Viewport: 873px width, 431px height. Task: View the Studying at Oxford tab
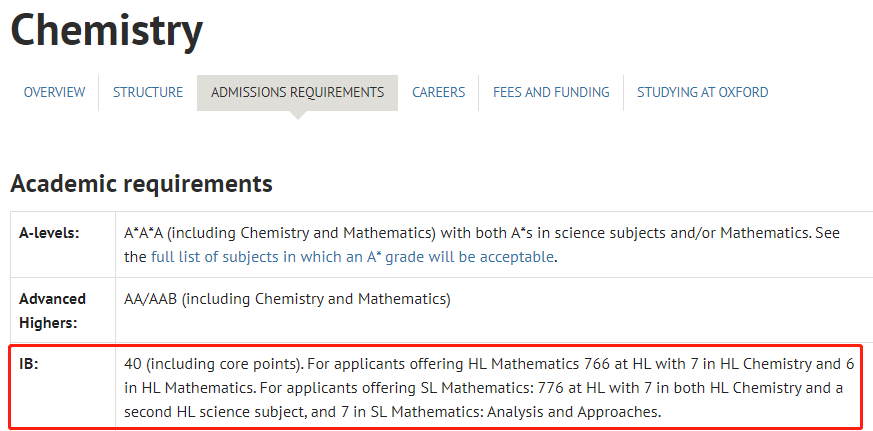pyautogui.click(x=703, y=92)
